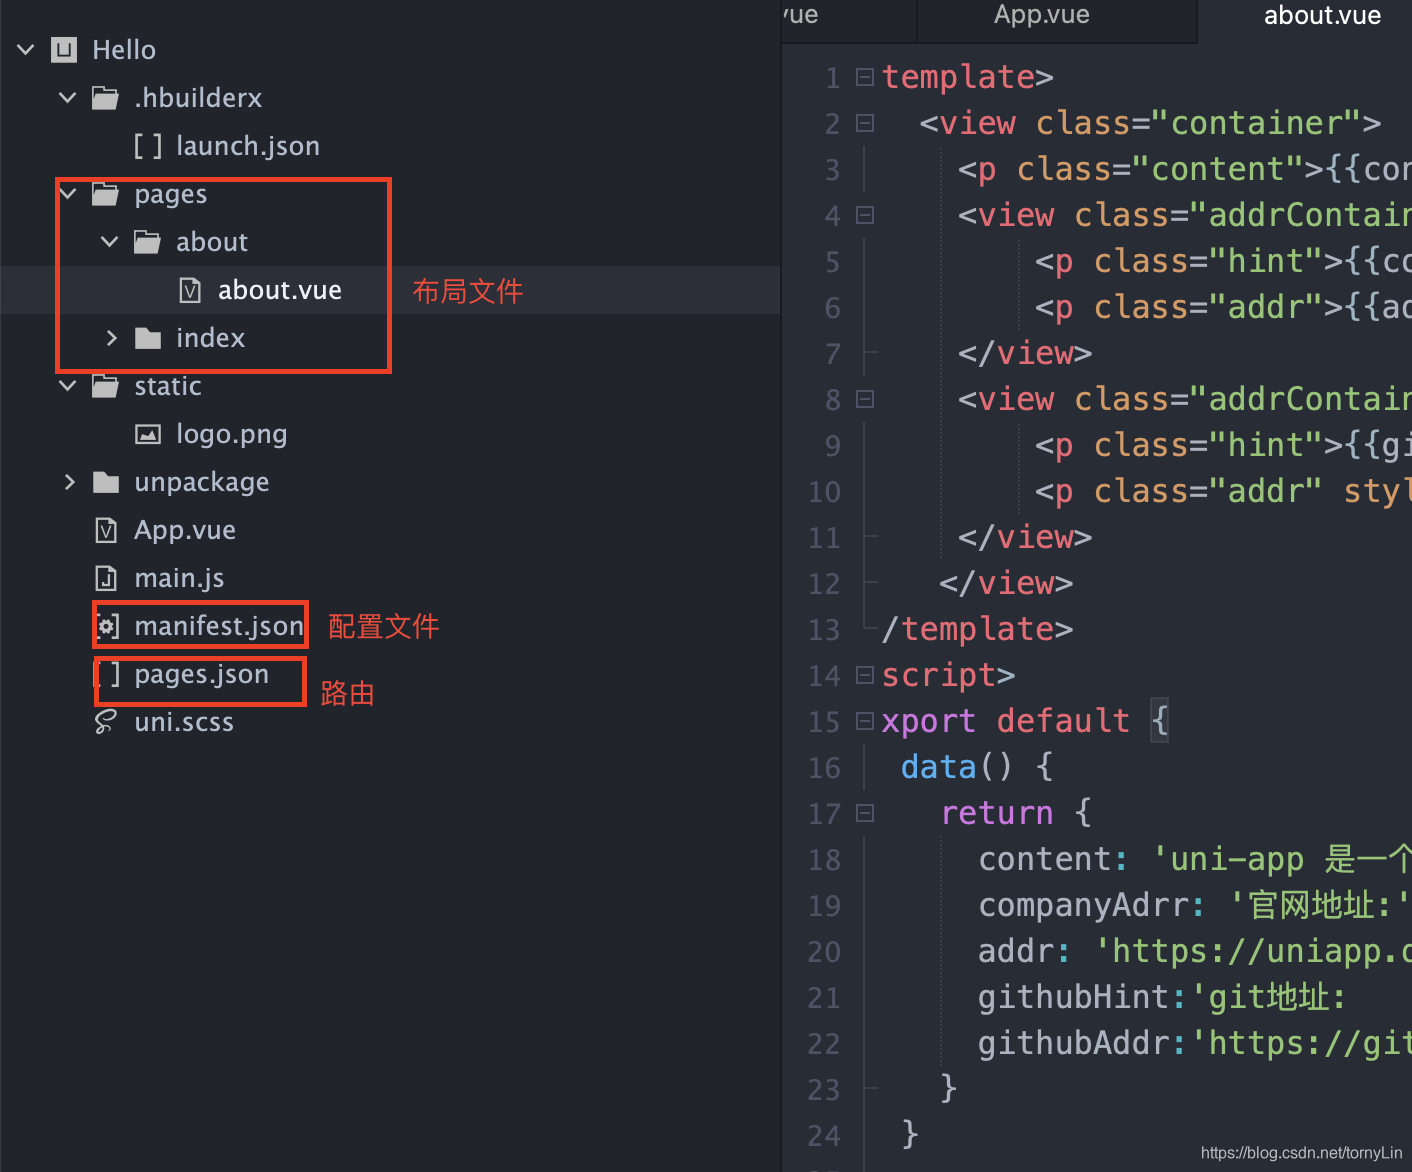This screenshot has height=1172, width=1412.
Task: Open launch.json from the file tree
Action: 248,146
